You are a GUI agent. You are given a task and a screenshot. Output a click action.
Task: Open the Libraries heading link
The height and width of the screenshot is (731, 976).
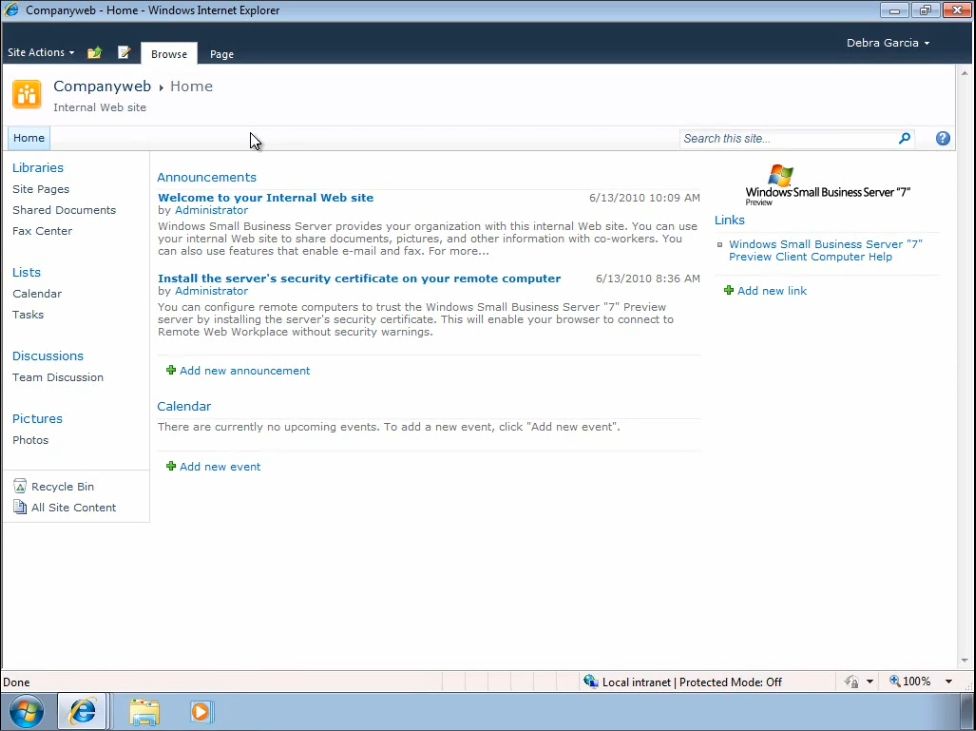(38, 167)
